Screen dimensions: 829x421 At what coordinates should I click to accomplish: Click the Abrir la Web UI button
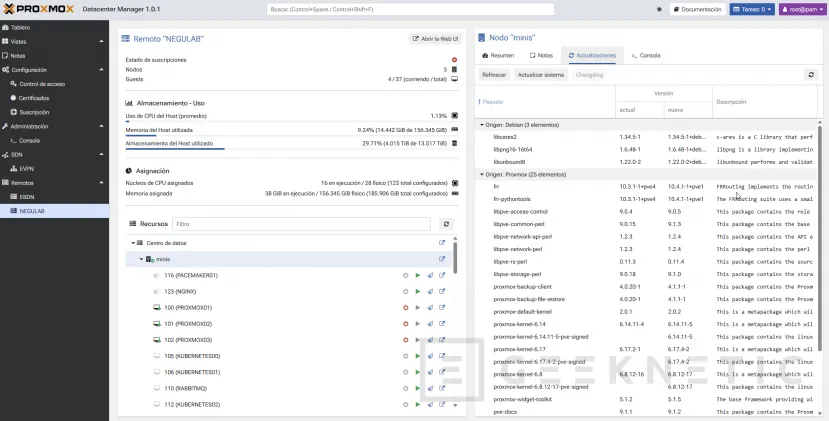tap(436, 39)
